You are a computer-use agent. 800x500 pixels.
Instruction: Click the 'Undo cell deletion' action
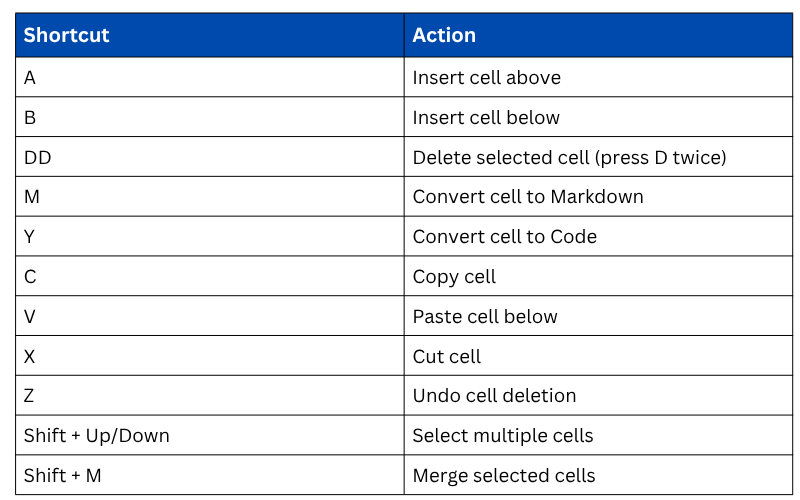click(494, 396)
